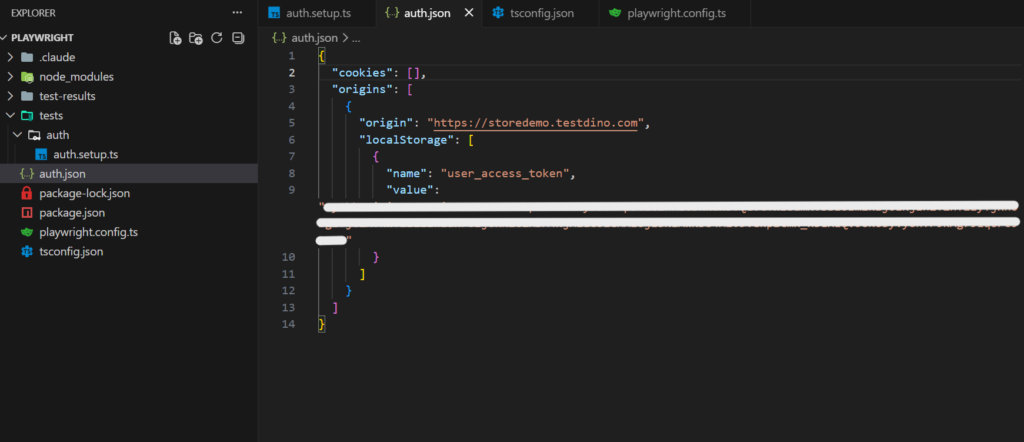Expand the test-results folder chevron
This screenshot has width=1024, height=442.
click(x=10, y=96)
